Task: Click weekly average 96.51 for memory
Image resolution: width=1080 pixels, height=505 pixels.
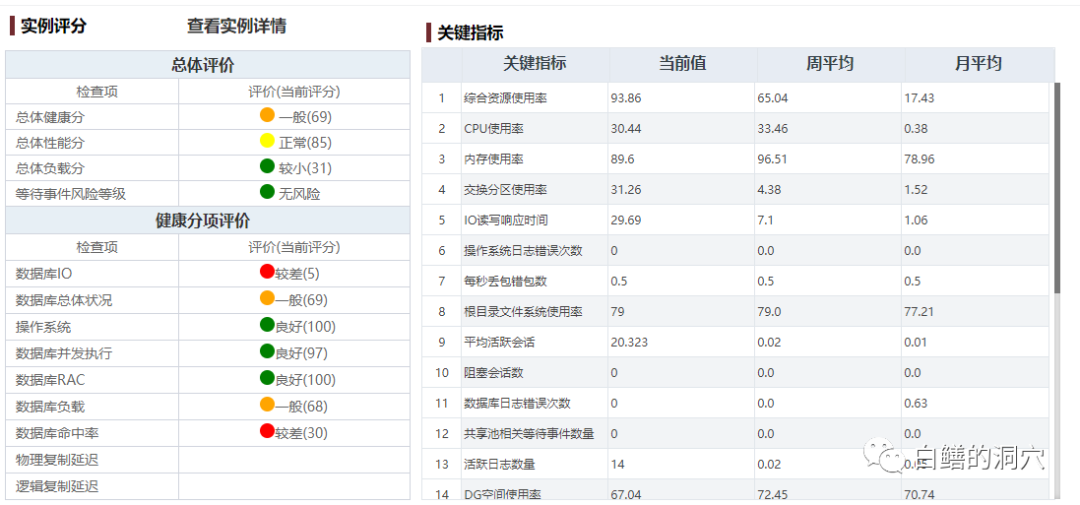Action: click(772, 159)
